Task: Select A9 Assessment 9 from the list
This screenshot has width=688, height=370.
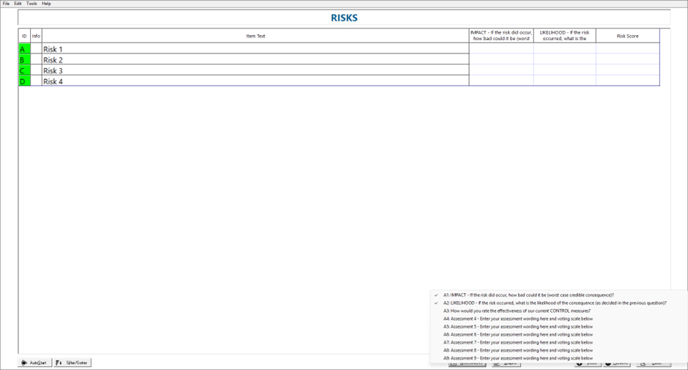Action: [518, 359]
